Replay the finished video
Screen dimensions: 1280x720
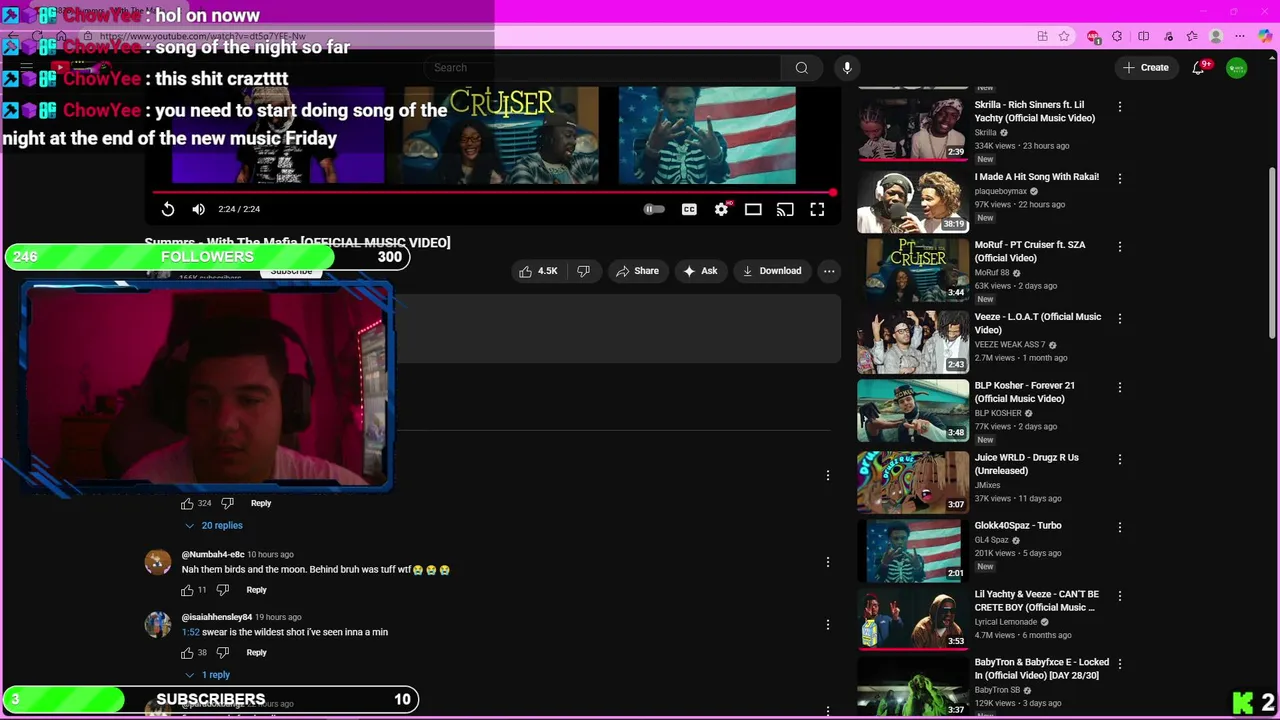[168, 209]
